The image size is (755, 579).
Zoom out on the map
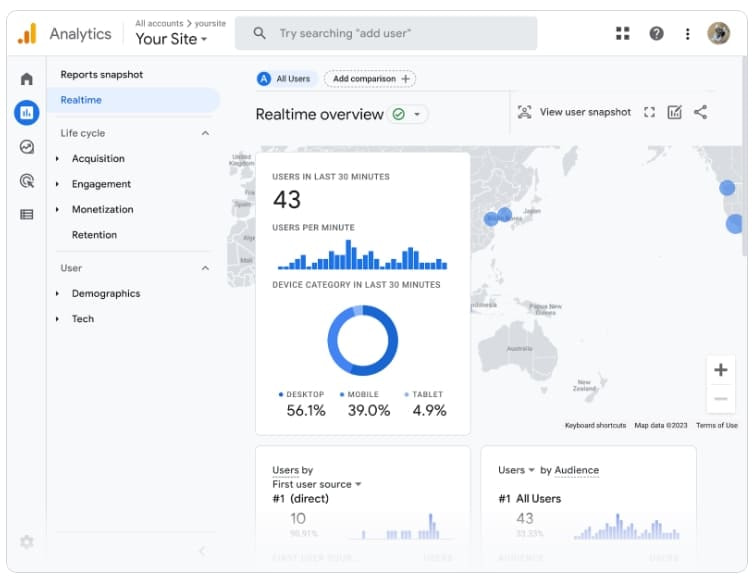pos(720,398)
